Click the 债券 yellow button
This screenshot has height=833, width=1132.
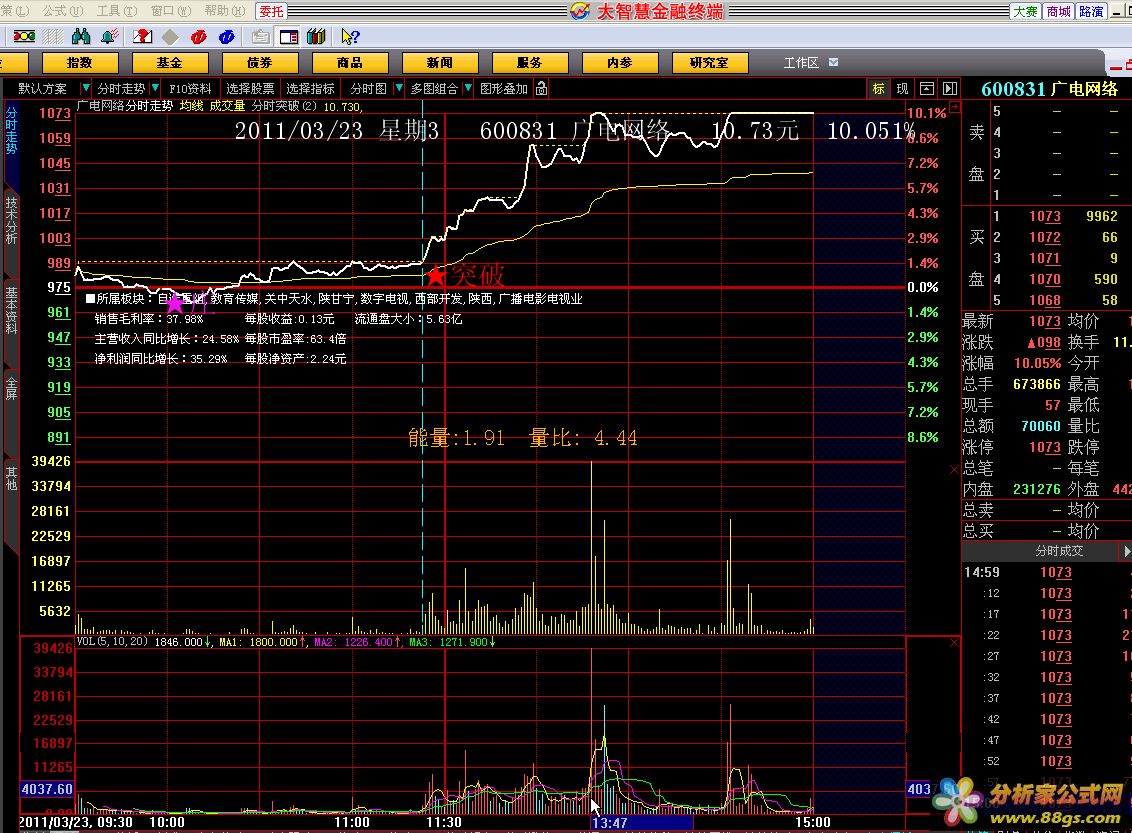pos(259,63)
